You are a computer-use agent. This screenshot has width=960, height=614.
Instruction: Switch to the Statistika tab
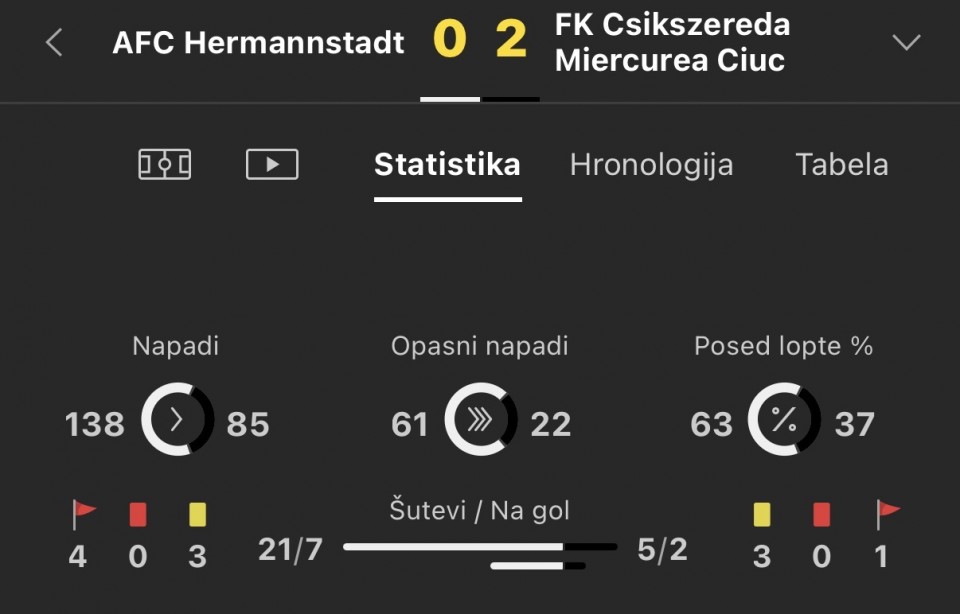pos(447,165)
